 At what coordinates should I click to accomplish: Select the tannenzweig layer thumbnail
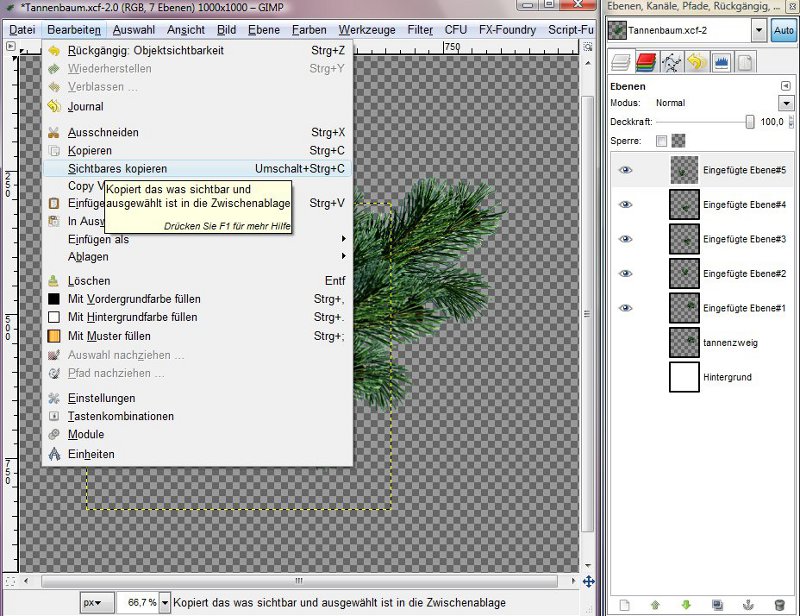tap(684, 342)
